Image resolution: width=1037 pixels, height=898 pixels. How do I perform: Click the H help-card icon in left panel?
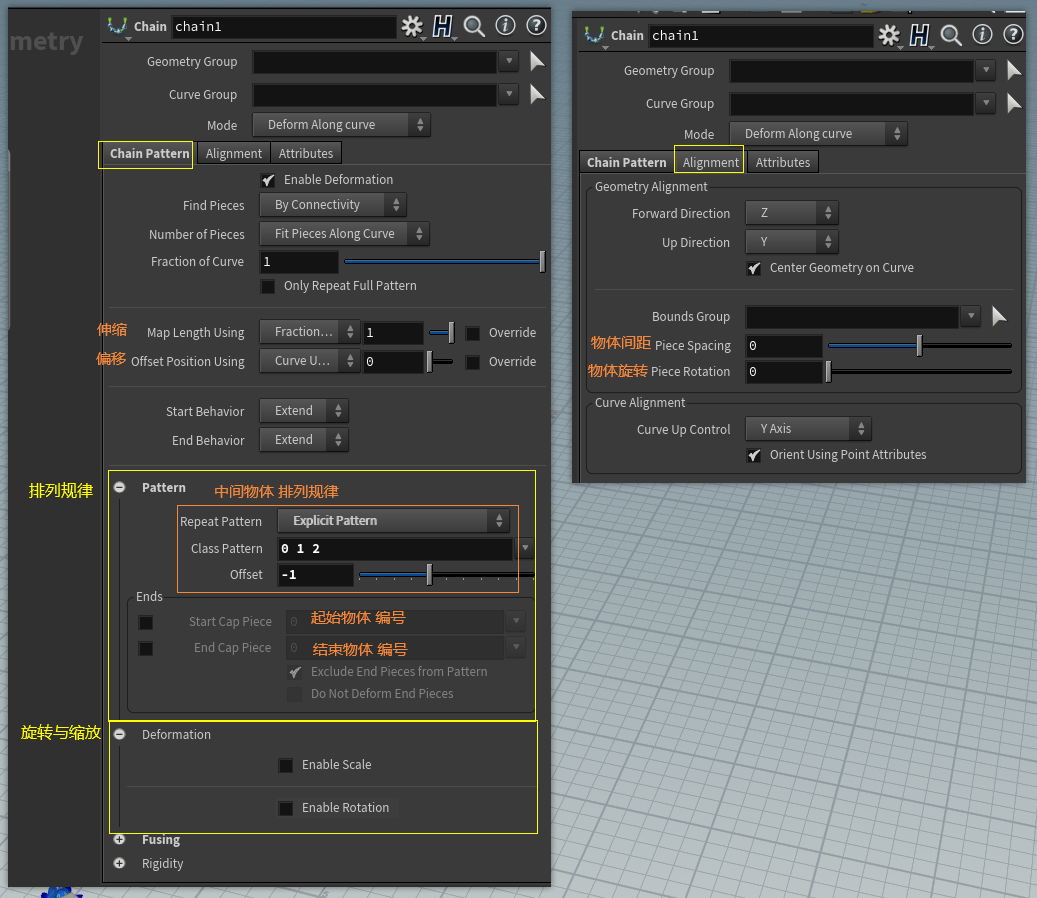[442, 26]
